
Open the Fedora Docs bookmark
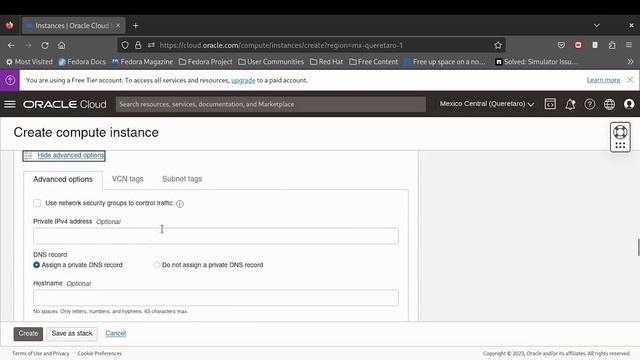coord(82,62)
